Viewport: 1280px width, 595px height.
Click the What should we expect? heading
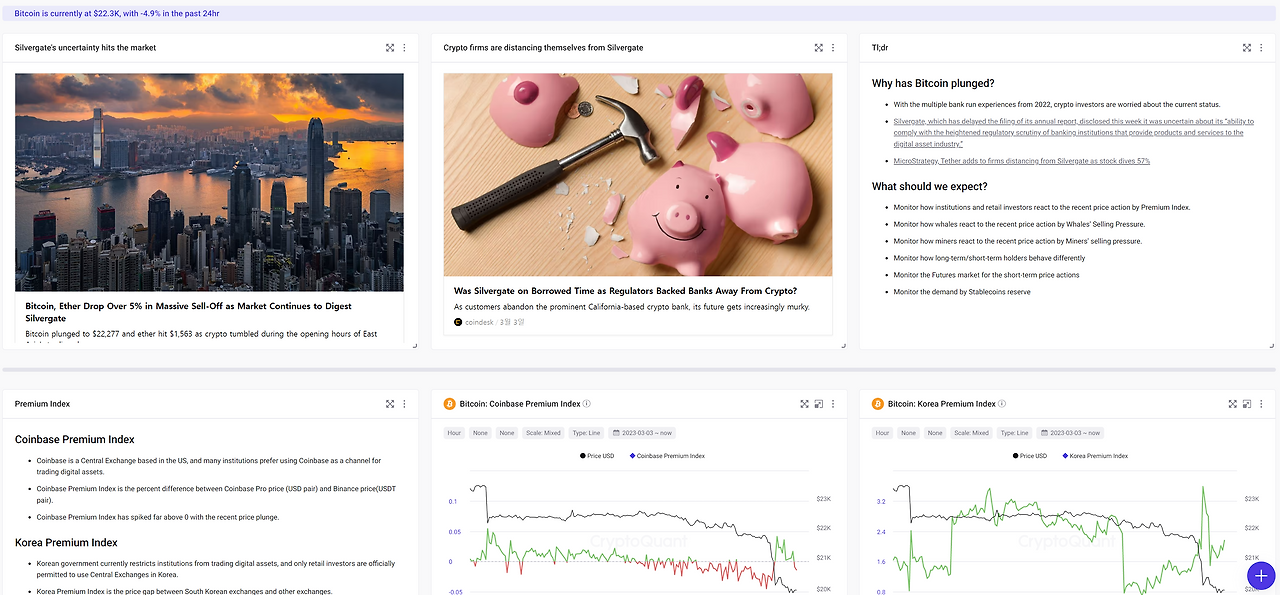pos(929,187)
